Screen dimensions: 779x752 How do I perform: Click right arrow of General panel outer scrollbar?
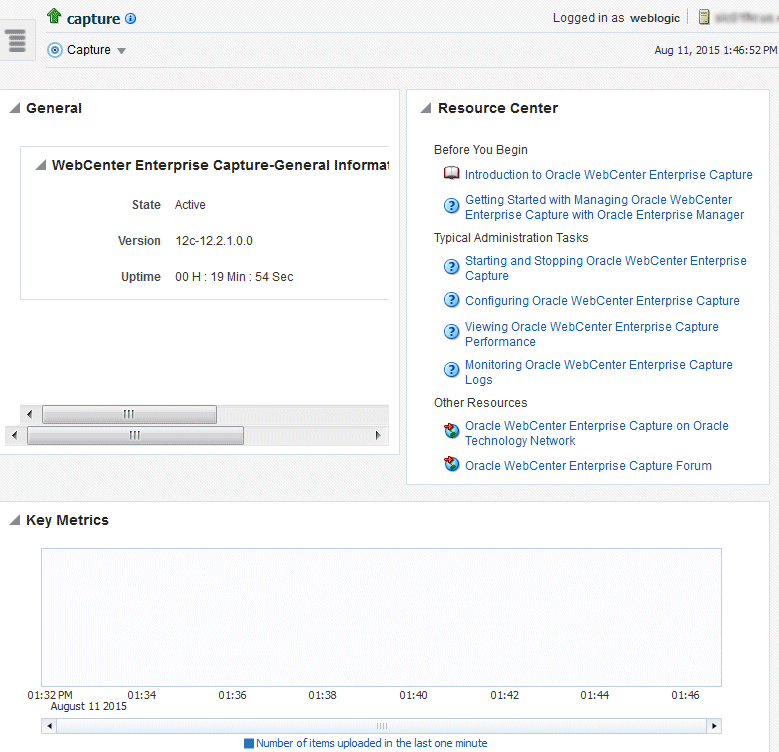[x=378, y=436]
